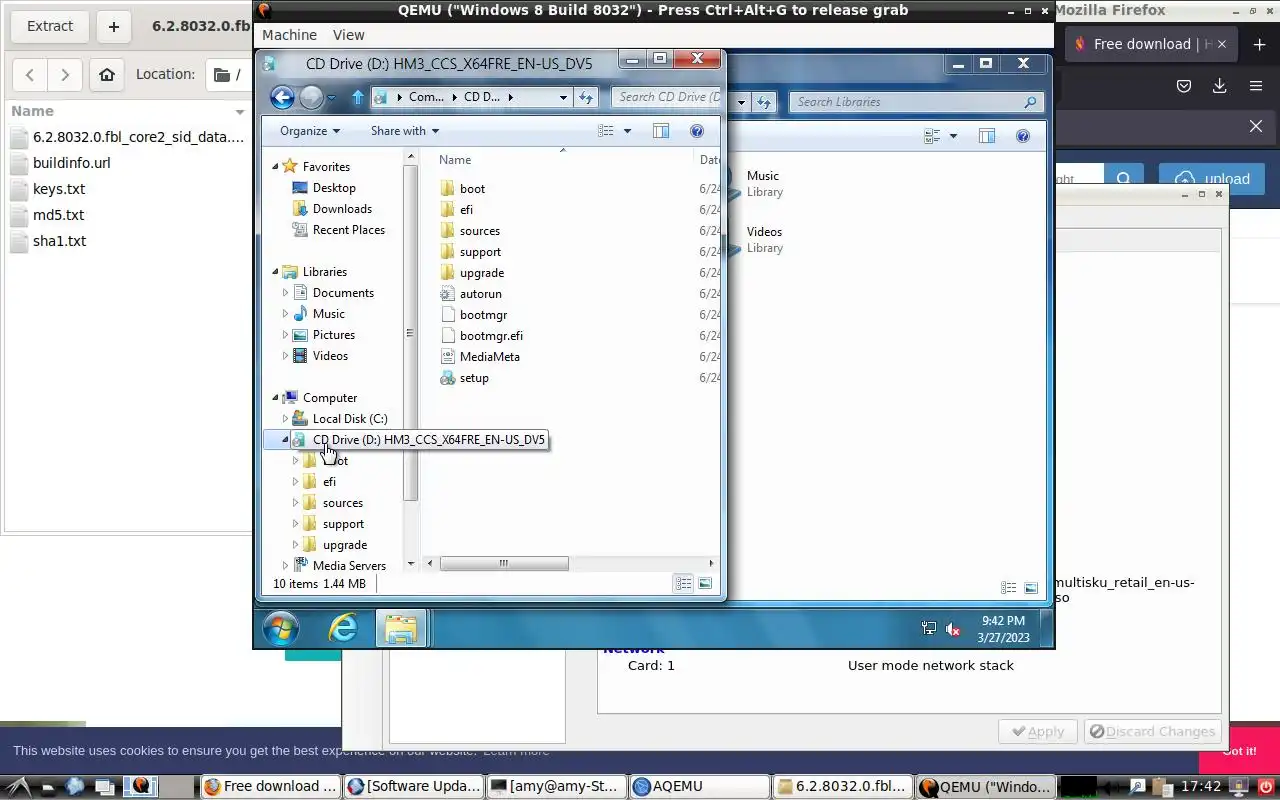Click guest clock showing 9:42 PM

(1003, 629)
